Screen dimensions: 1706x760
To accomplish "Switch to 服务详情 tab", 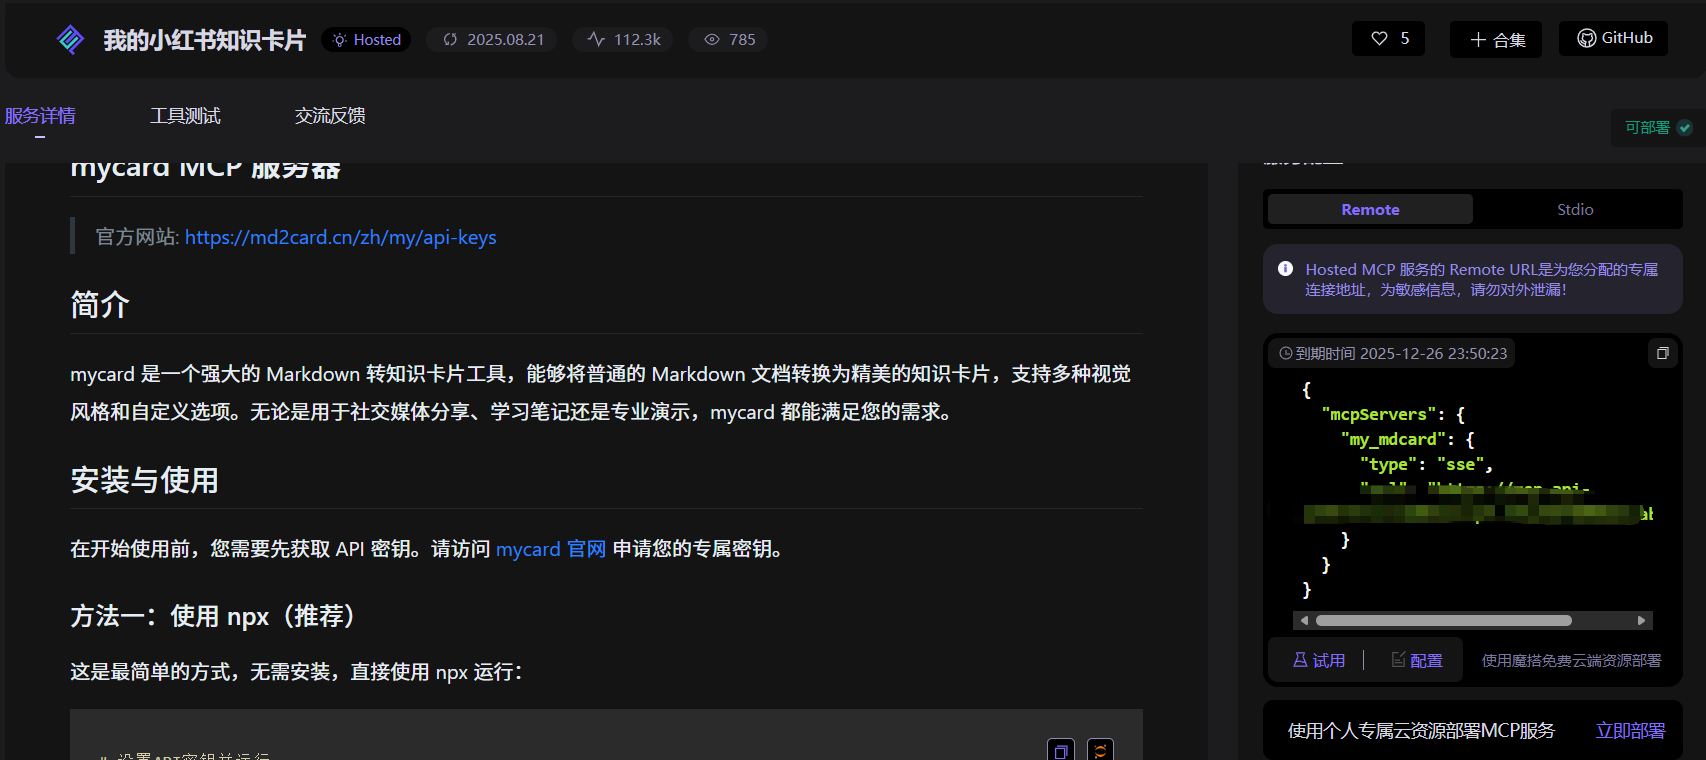I will pyautogui.click(x=40, y=116).
